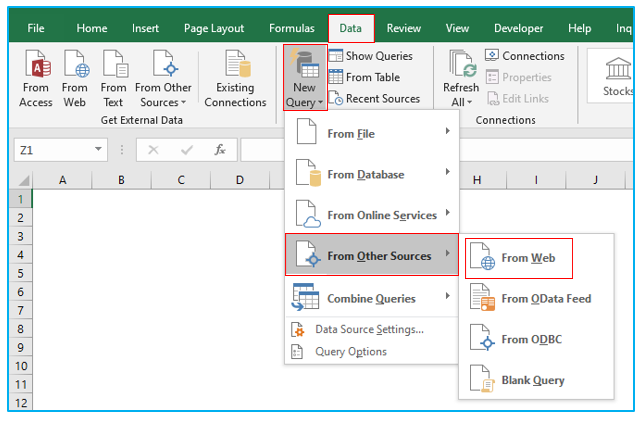
Task: Select column D header
Action: [x=240, y=180]
